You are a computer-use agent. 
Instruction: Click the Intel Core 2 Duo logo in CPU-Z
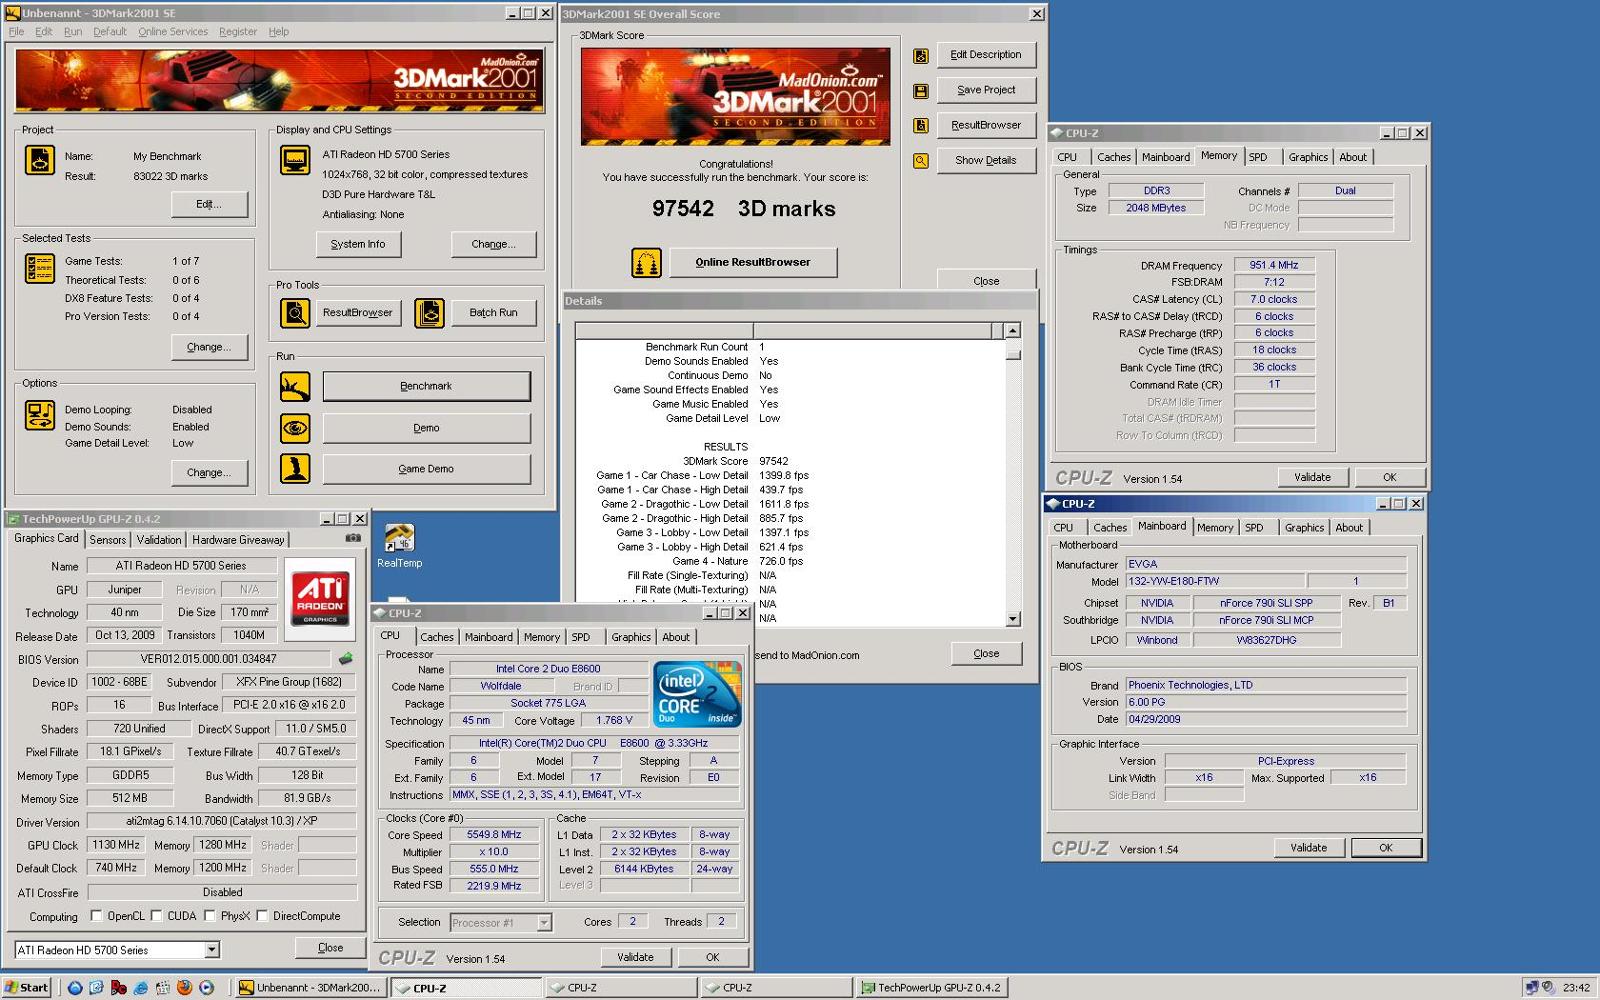[697, 693]
